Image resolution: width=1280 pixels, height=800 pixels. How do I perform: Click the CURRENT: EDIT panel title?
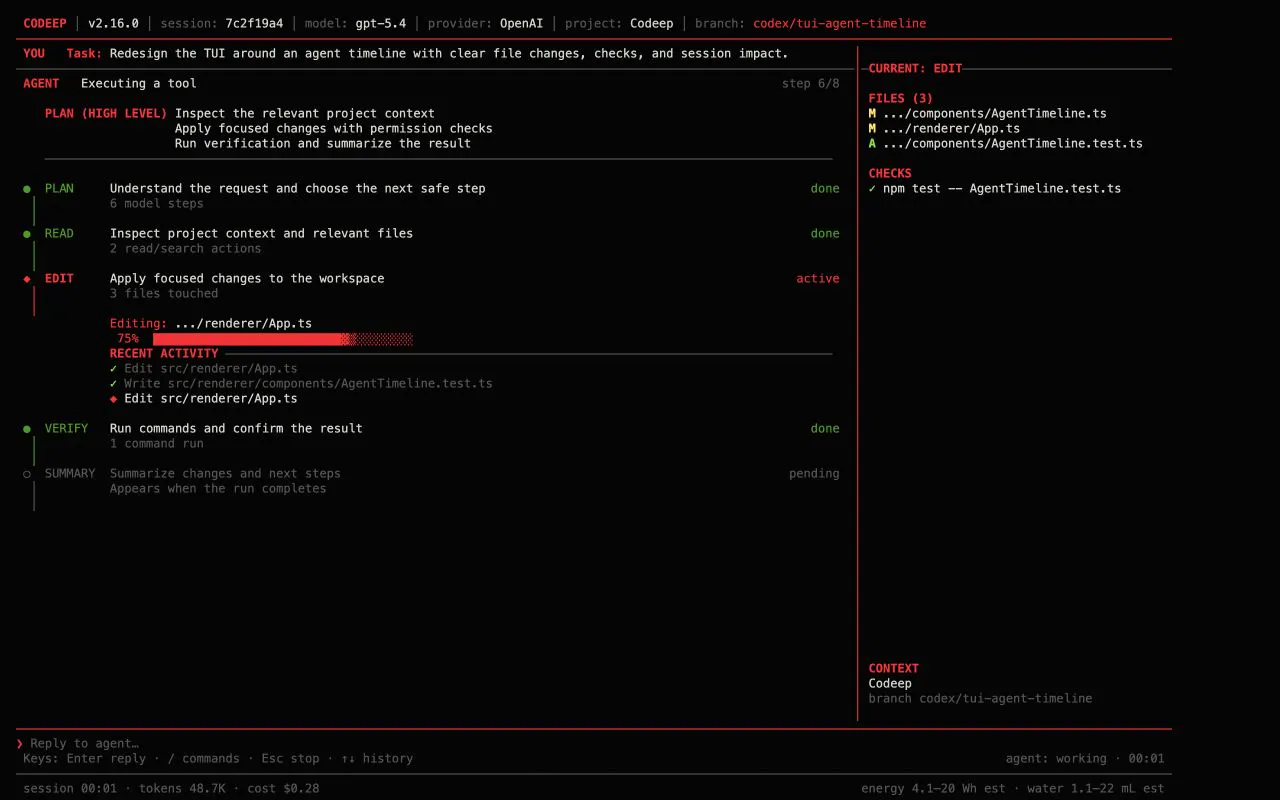(915, 69)
